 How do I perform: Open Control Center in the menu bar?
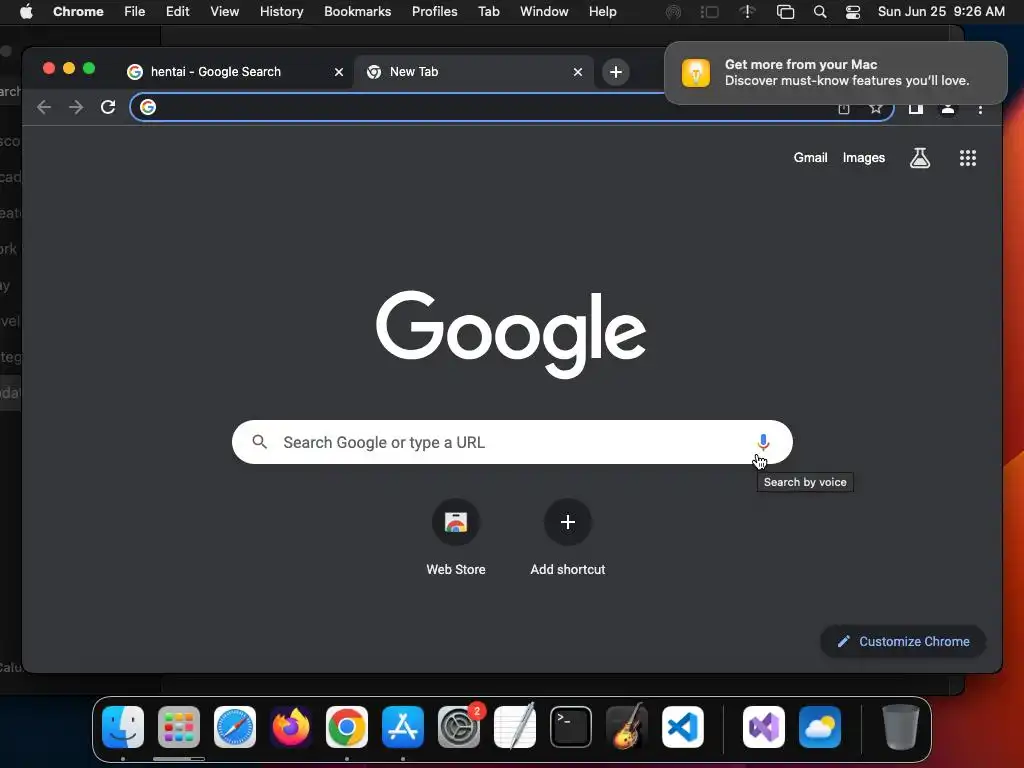click(x=852, y=12)
